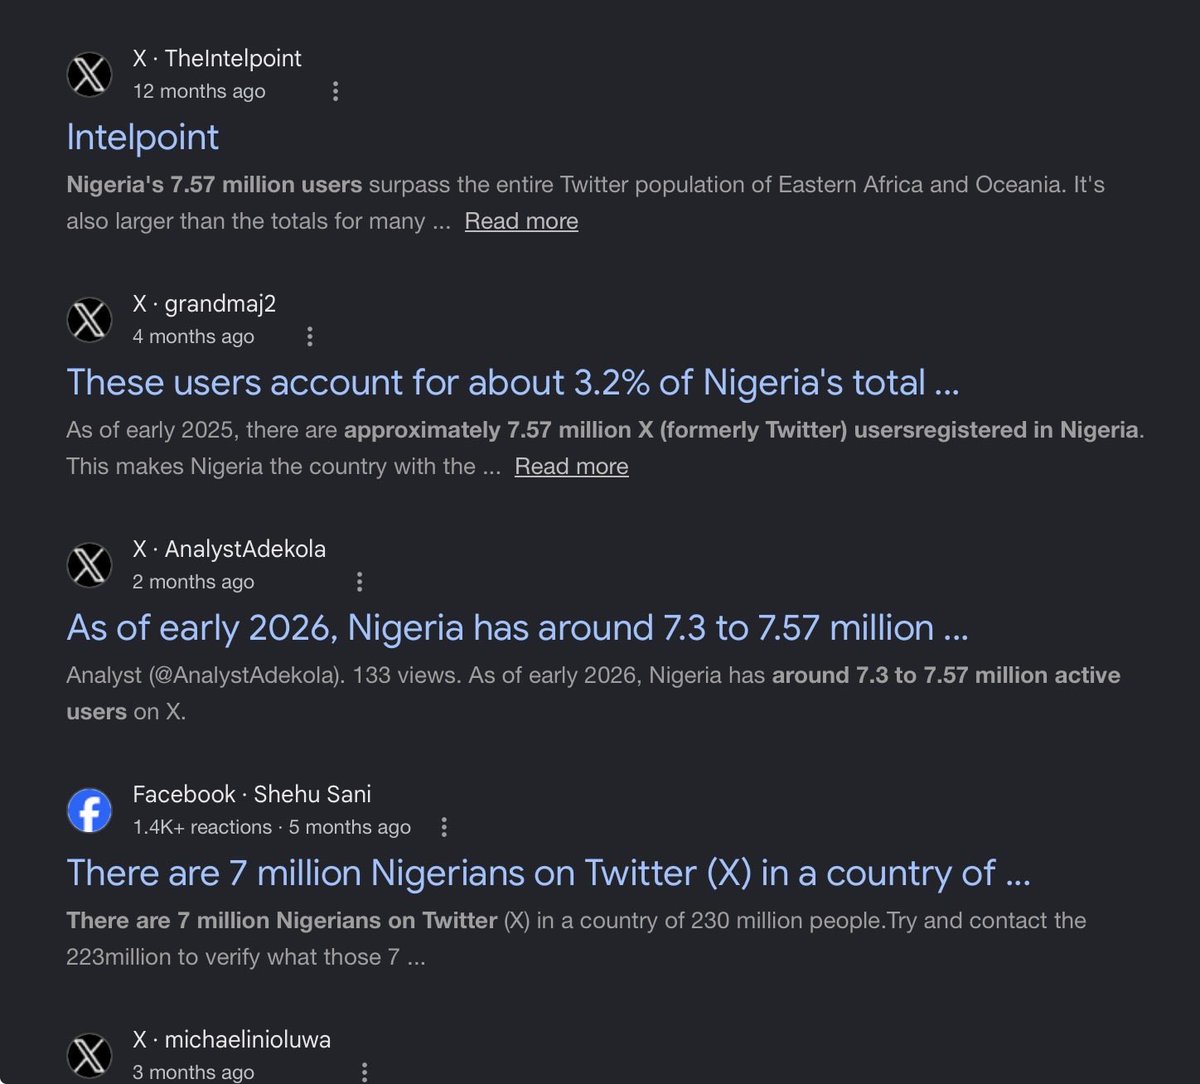Open three-dot menu for Shehu Sani result
1200x1084 pixels.
(x=445, y=827)
